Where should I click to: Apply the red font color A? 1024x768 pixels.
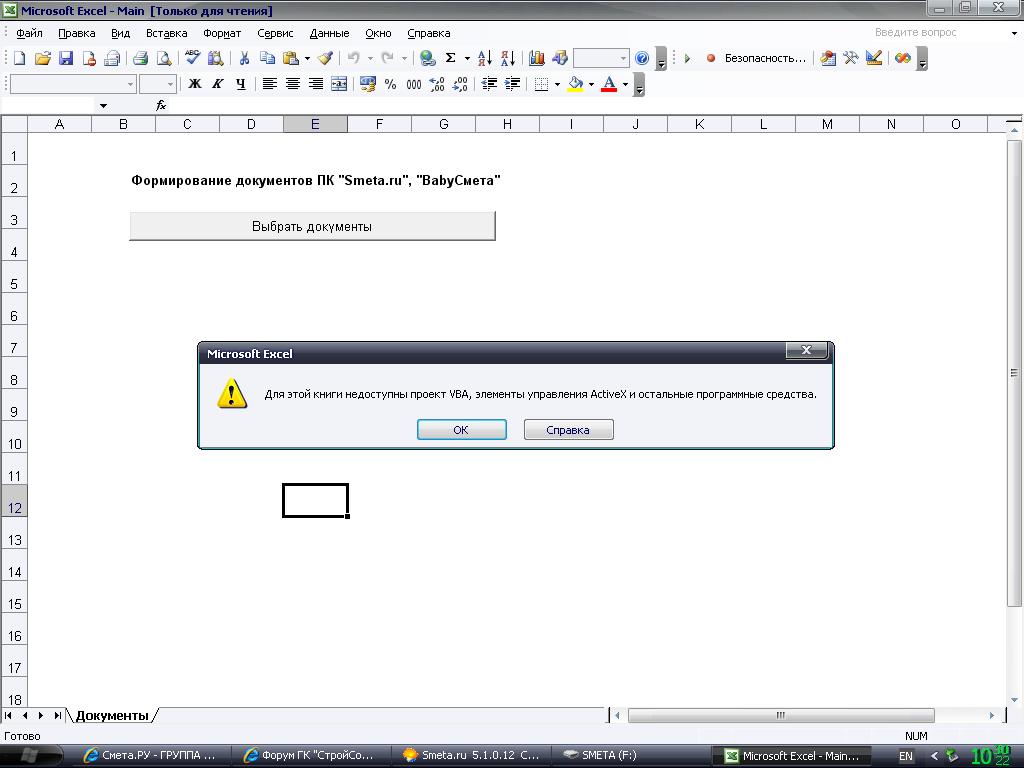(609, 84)
